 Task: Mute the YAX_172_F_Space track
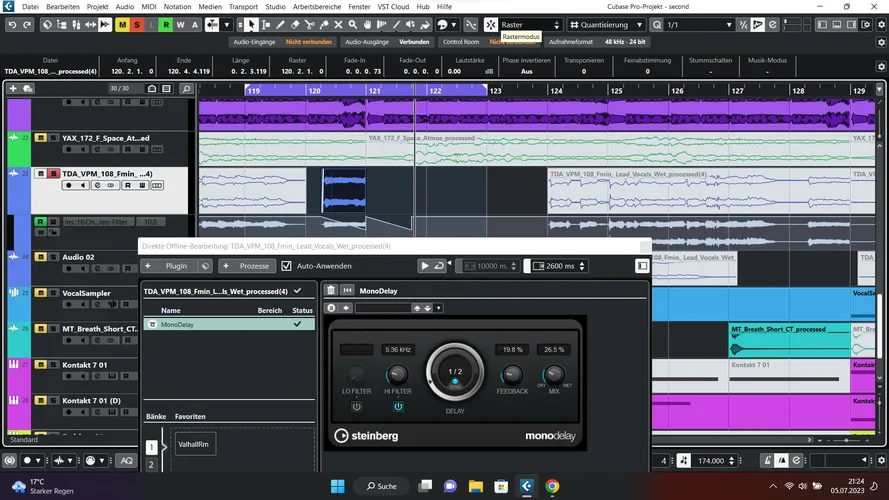[x=40, y=138]
